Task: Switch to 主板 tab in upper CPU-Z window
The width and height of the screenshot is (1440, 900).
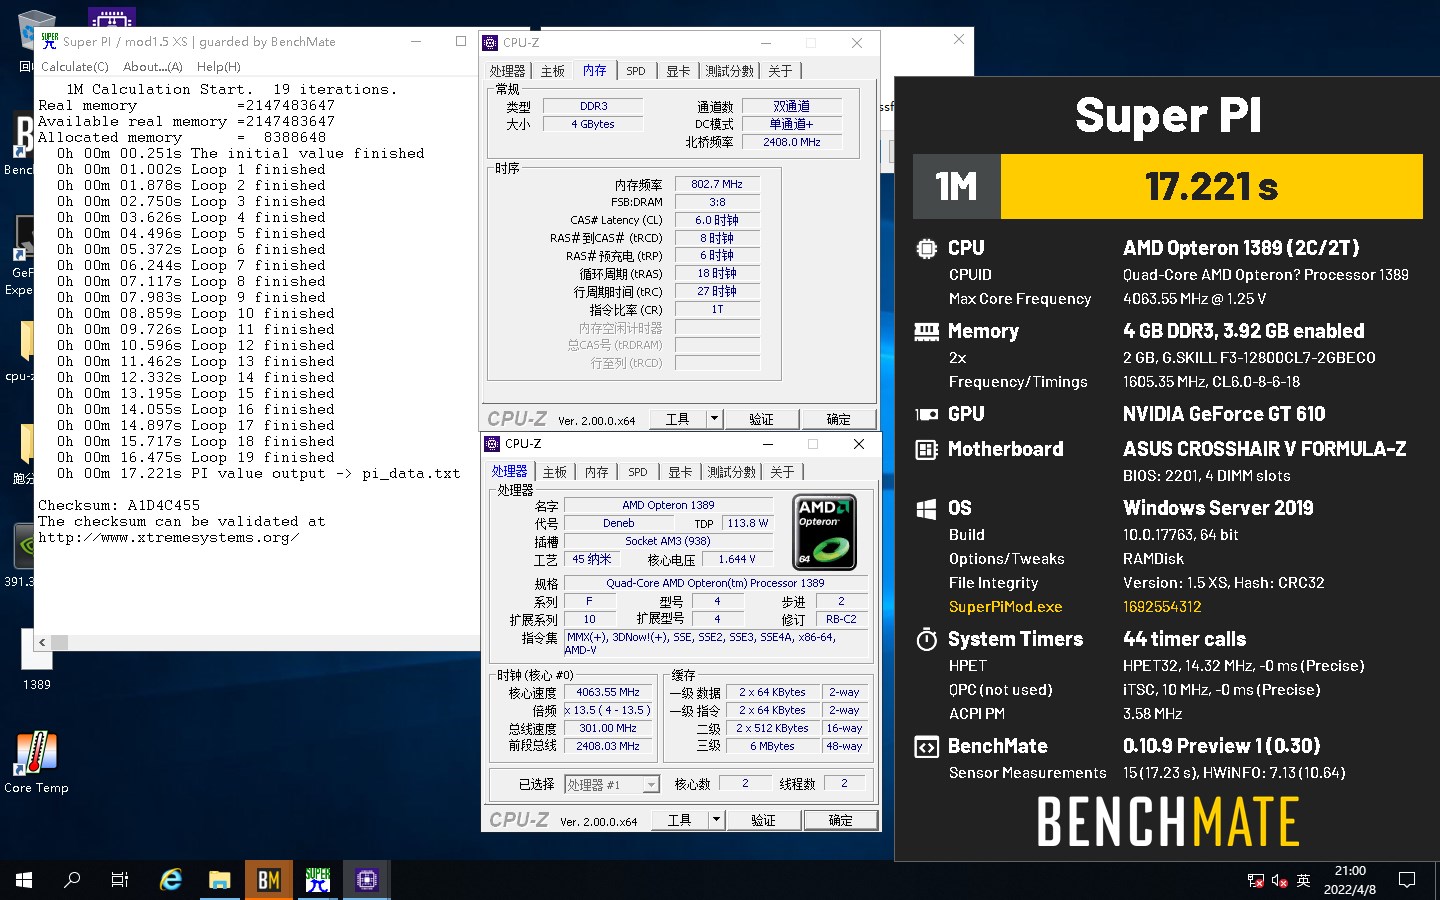Action: coord(552,71)
